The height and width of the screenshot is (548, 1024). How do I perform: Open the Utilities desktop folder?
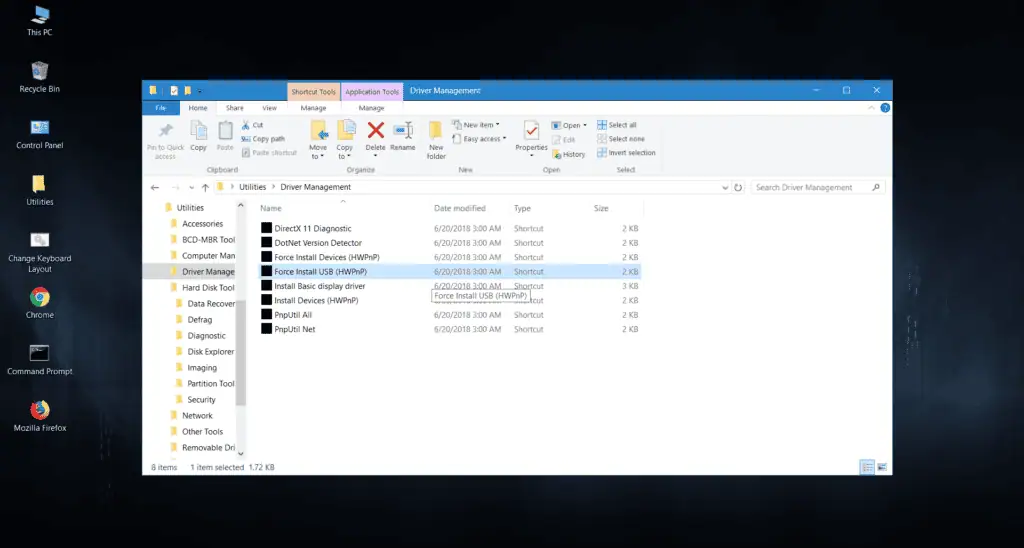click(x=39, y=190)
